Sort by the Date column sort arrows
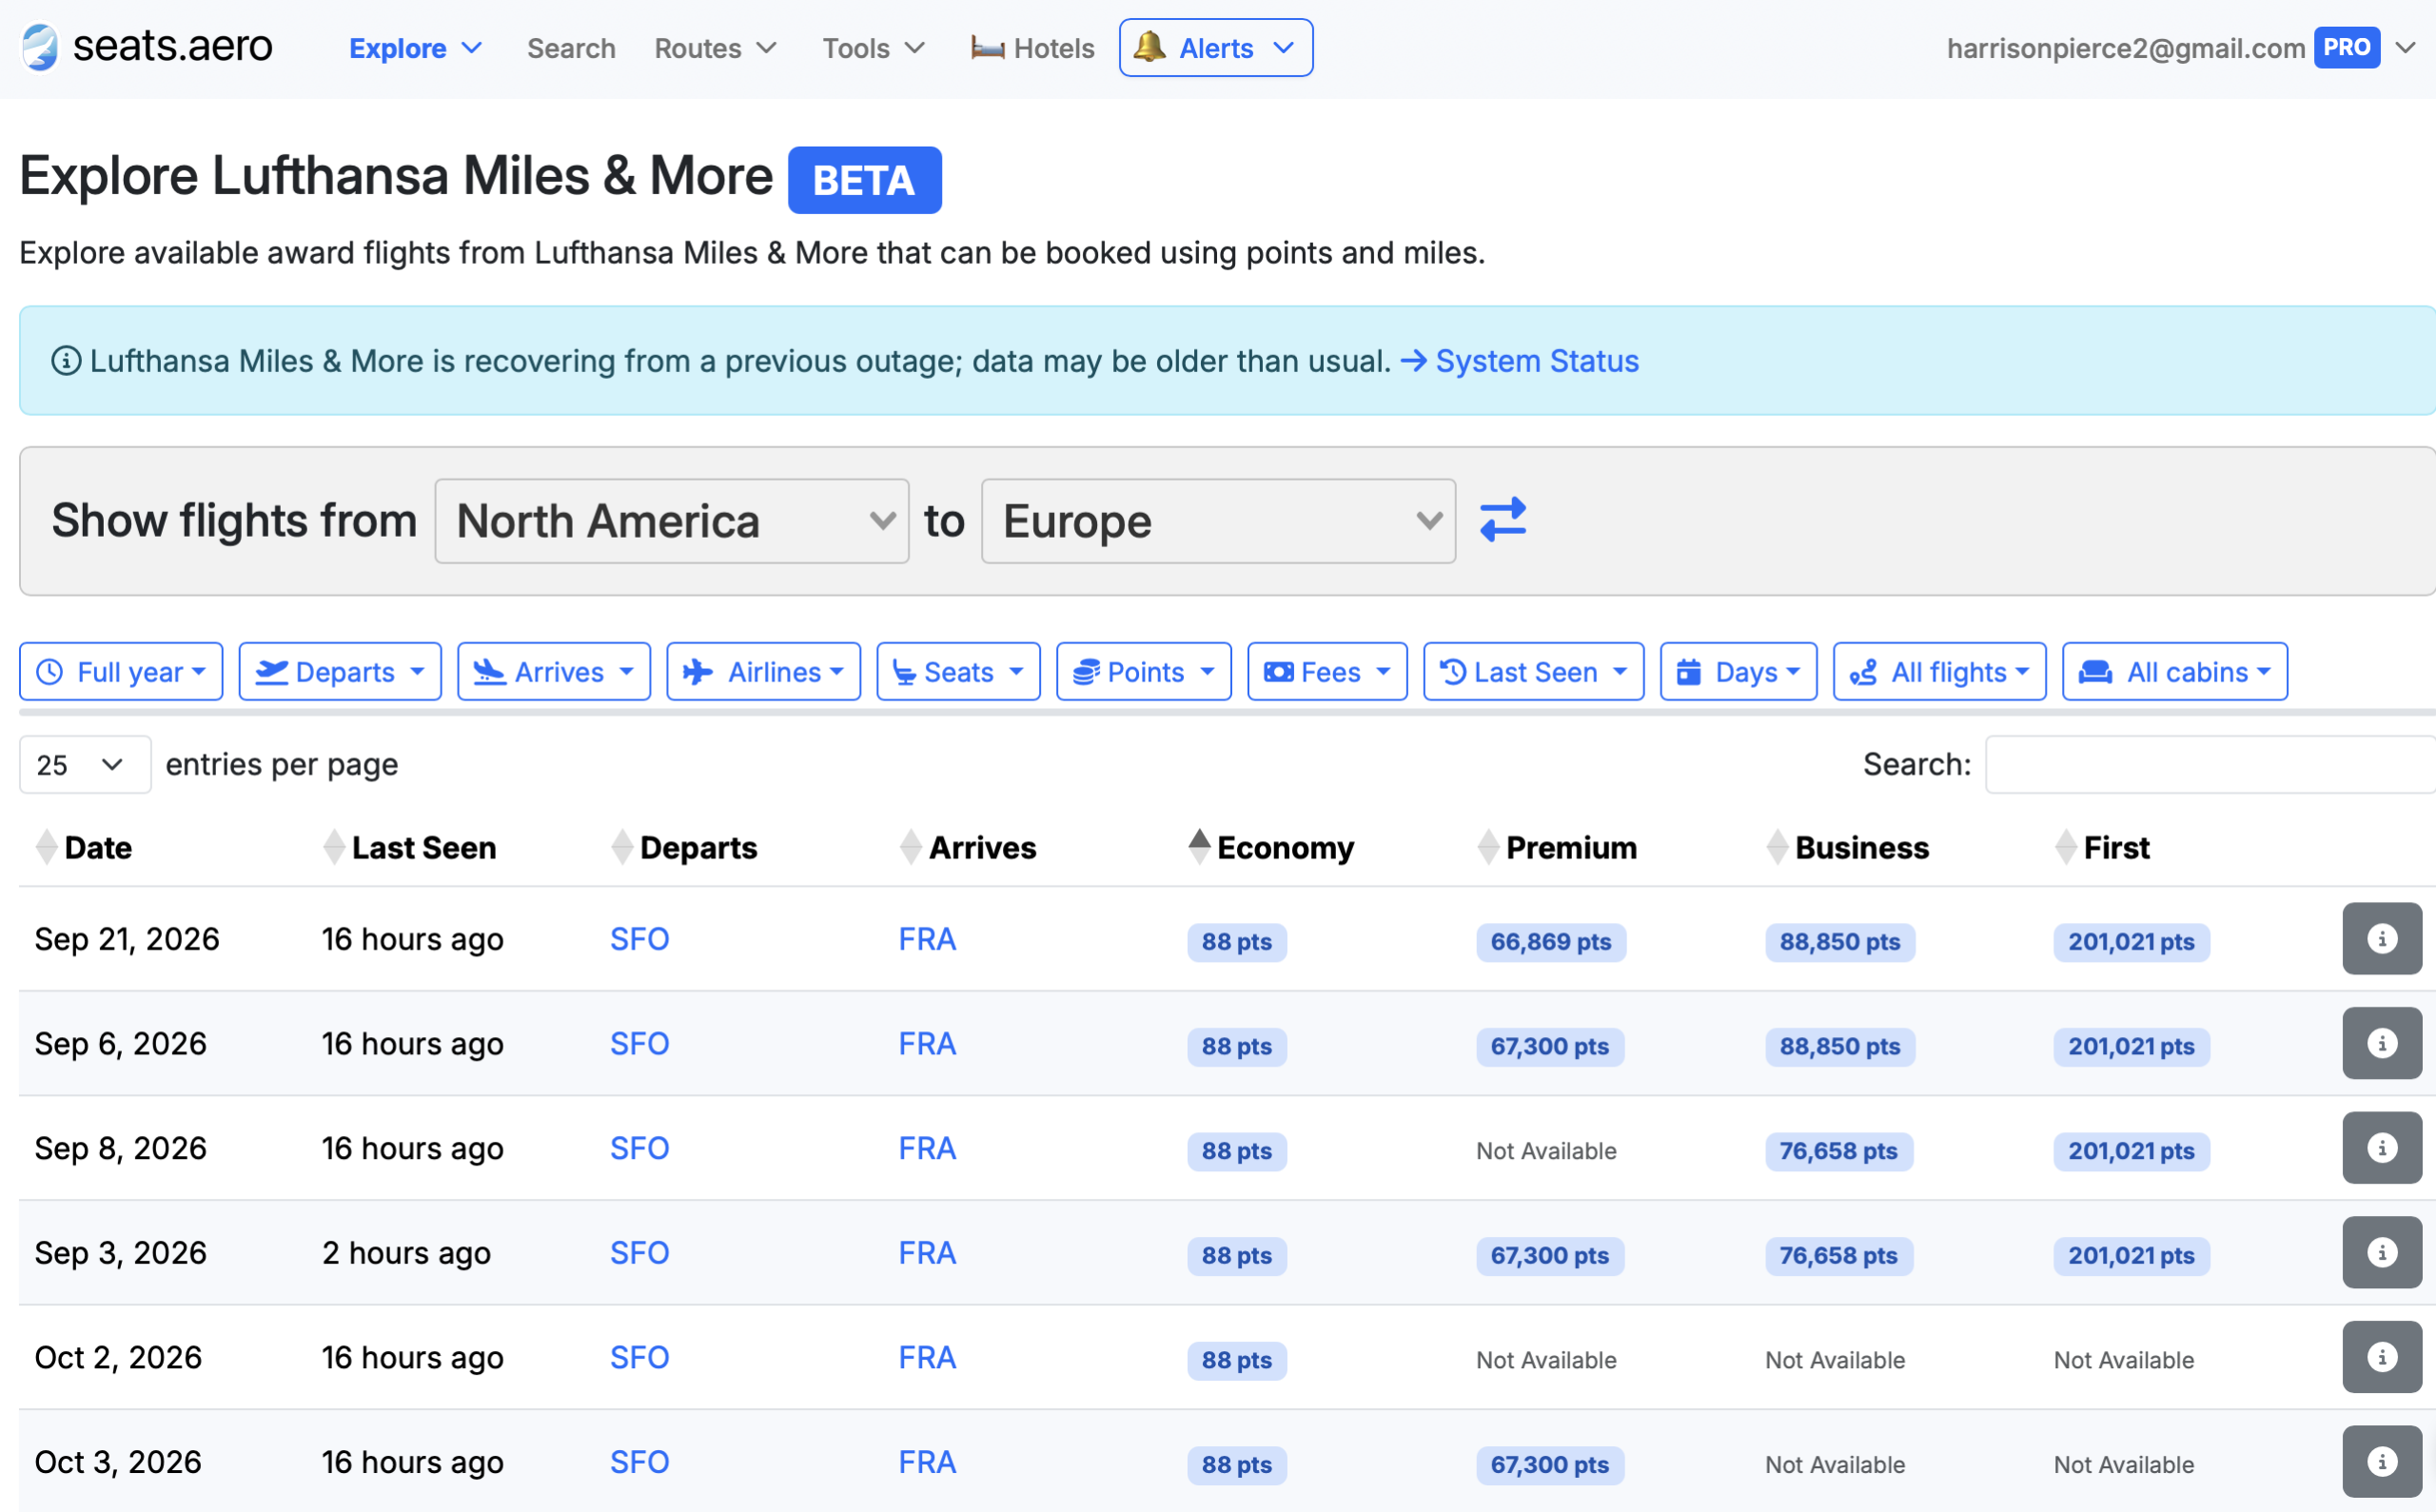2436x1512 pixels. tap(46, 847)
